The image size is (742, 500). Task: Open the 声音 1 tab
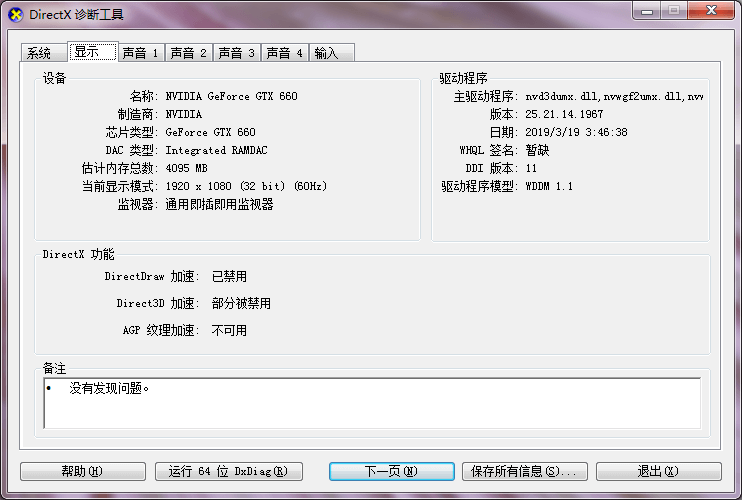click(x=141, y=53)
